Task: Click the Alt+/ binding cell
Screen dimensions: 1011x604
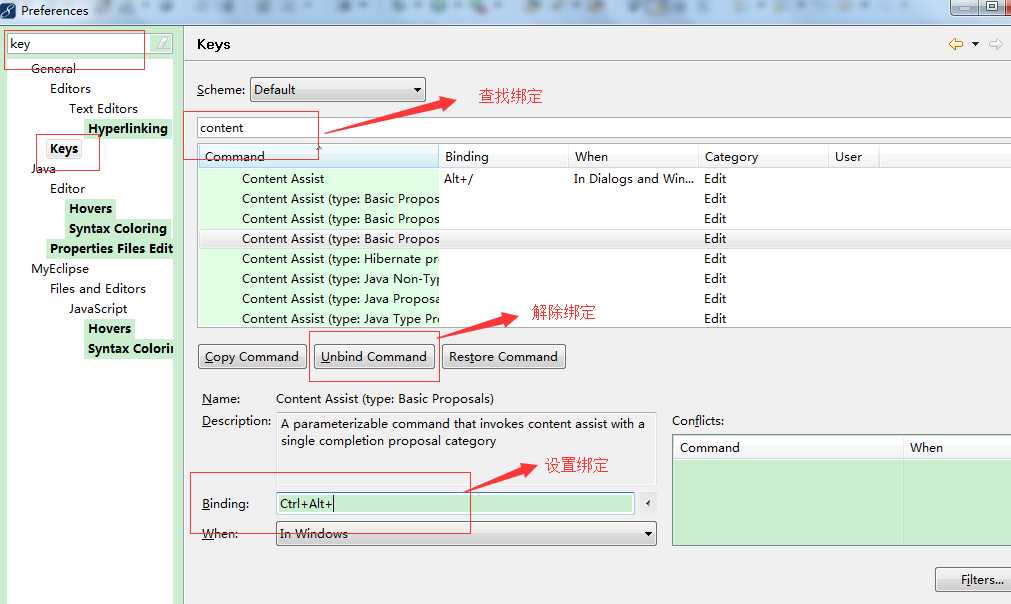Action: coord(458,179)
